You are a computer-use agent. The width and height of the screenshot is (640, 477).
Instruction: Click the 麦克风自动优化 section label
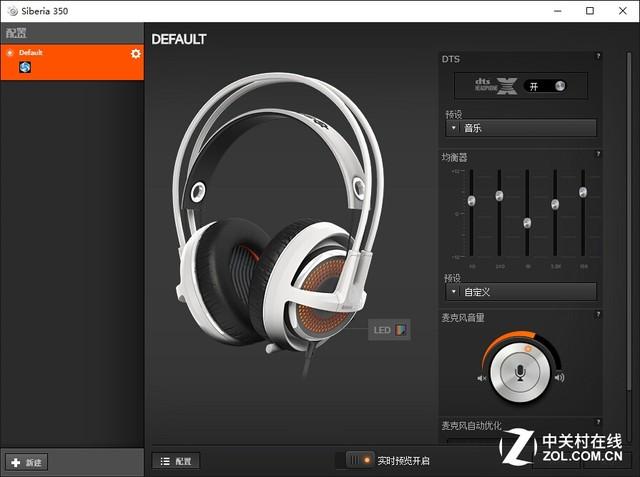tap(471, 426)
